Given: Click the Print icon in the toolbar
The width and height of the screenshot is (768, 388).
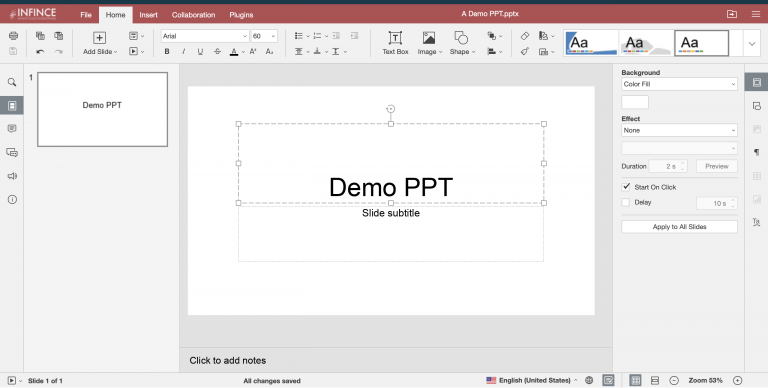Looking at the screenshot, I should (13, 36).
